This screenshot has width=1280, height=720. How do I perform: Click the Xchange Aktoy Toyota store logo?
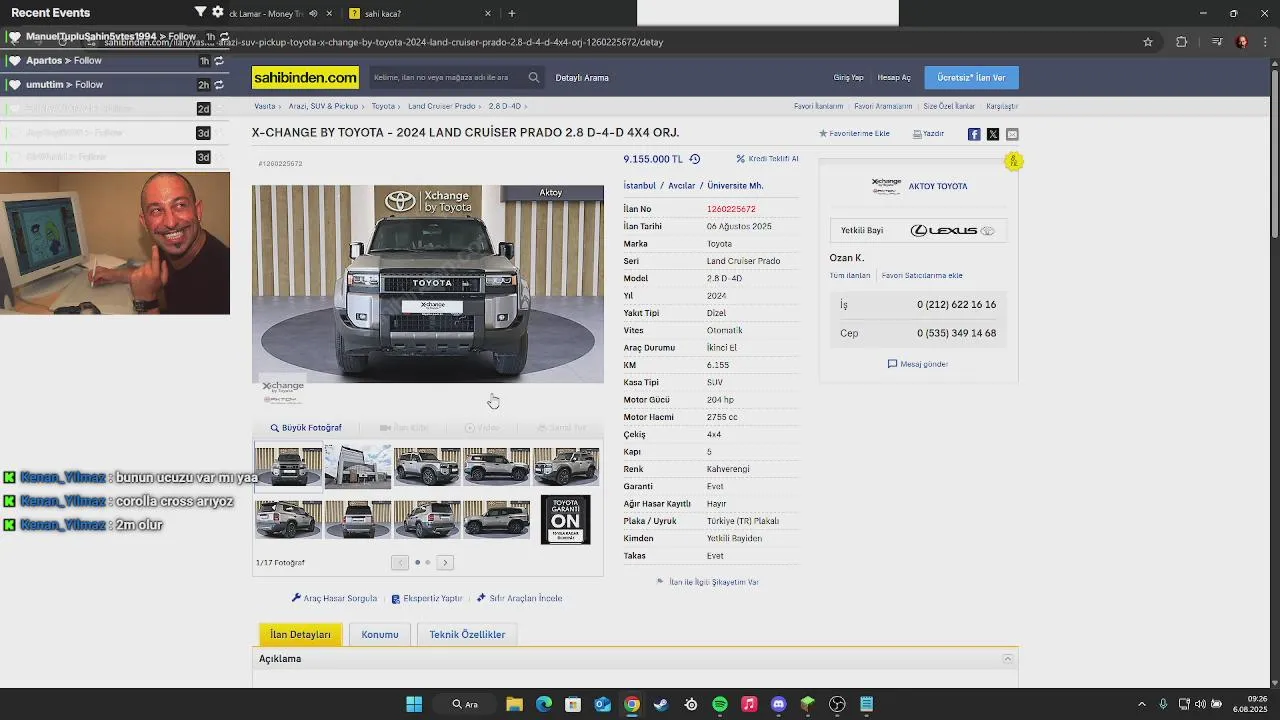(x=886, y=186)
